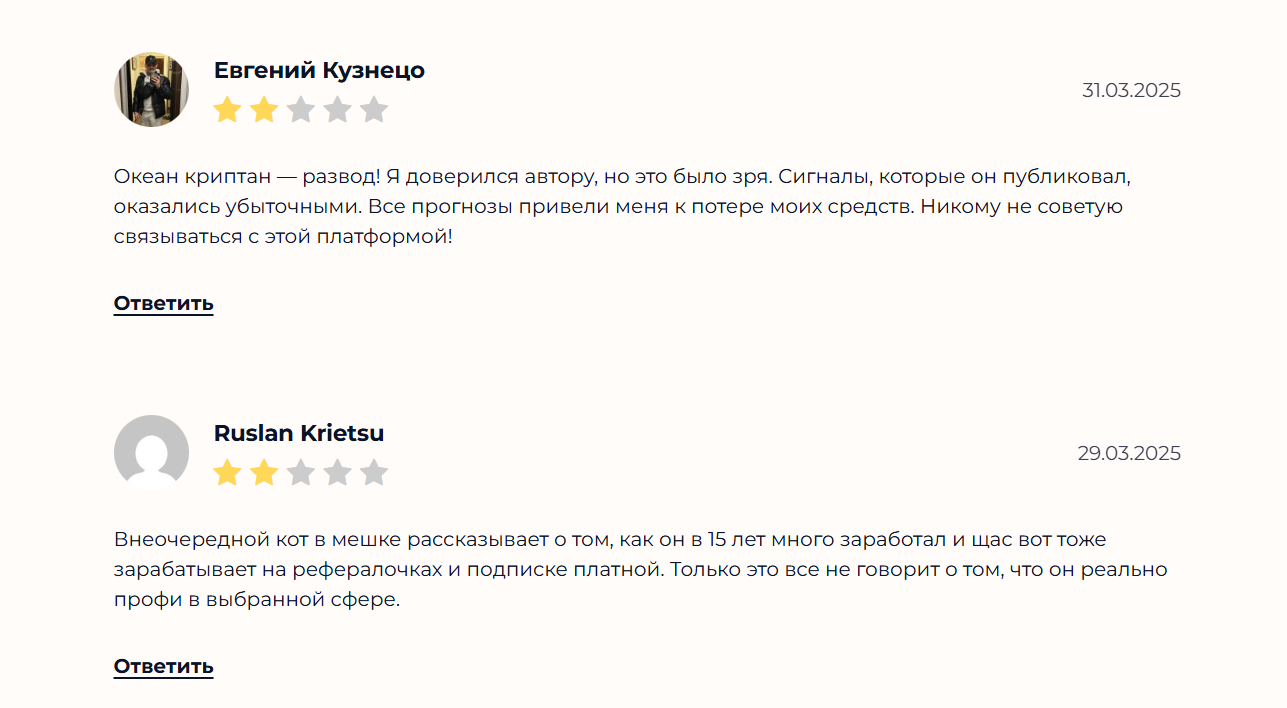Image resolution: width=1287 pixels, height=708 pixels.
Task: Open Евгений Кузнецо's profile photo
Action: pos(151,90)
